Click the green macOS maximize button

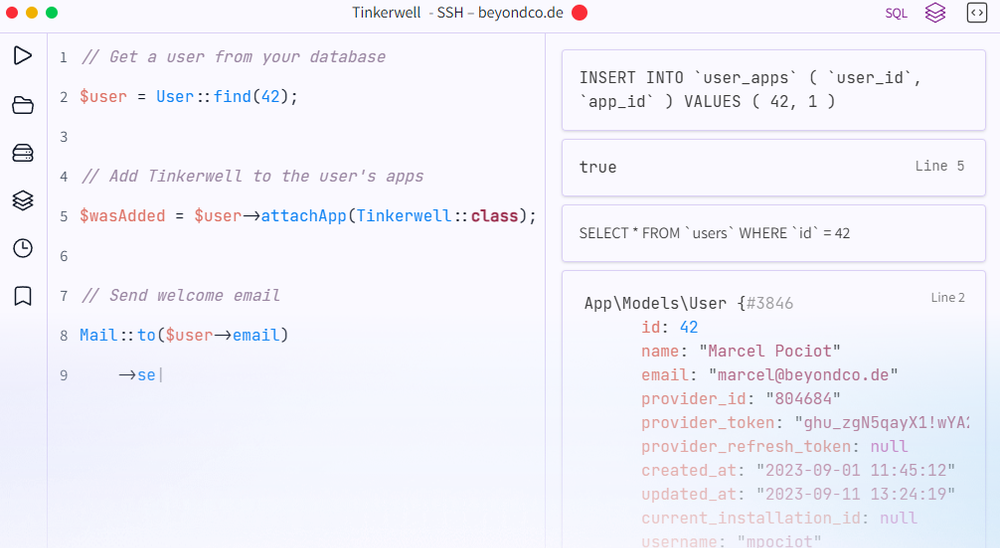52,13
